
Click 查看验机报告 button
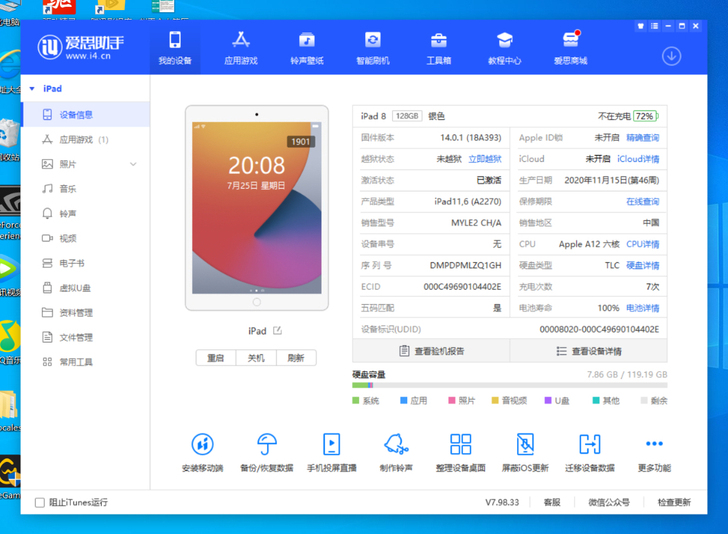[x=431, y=351]
